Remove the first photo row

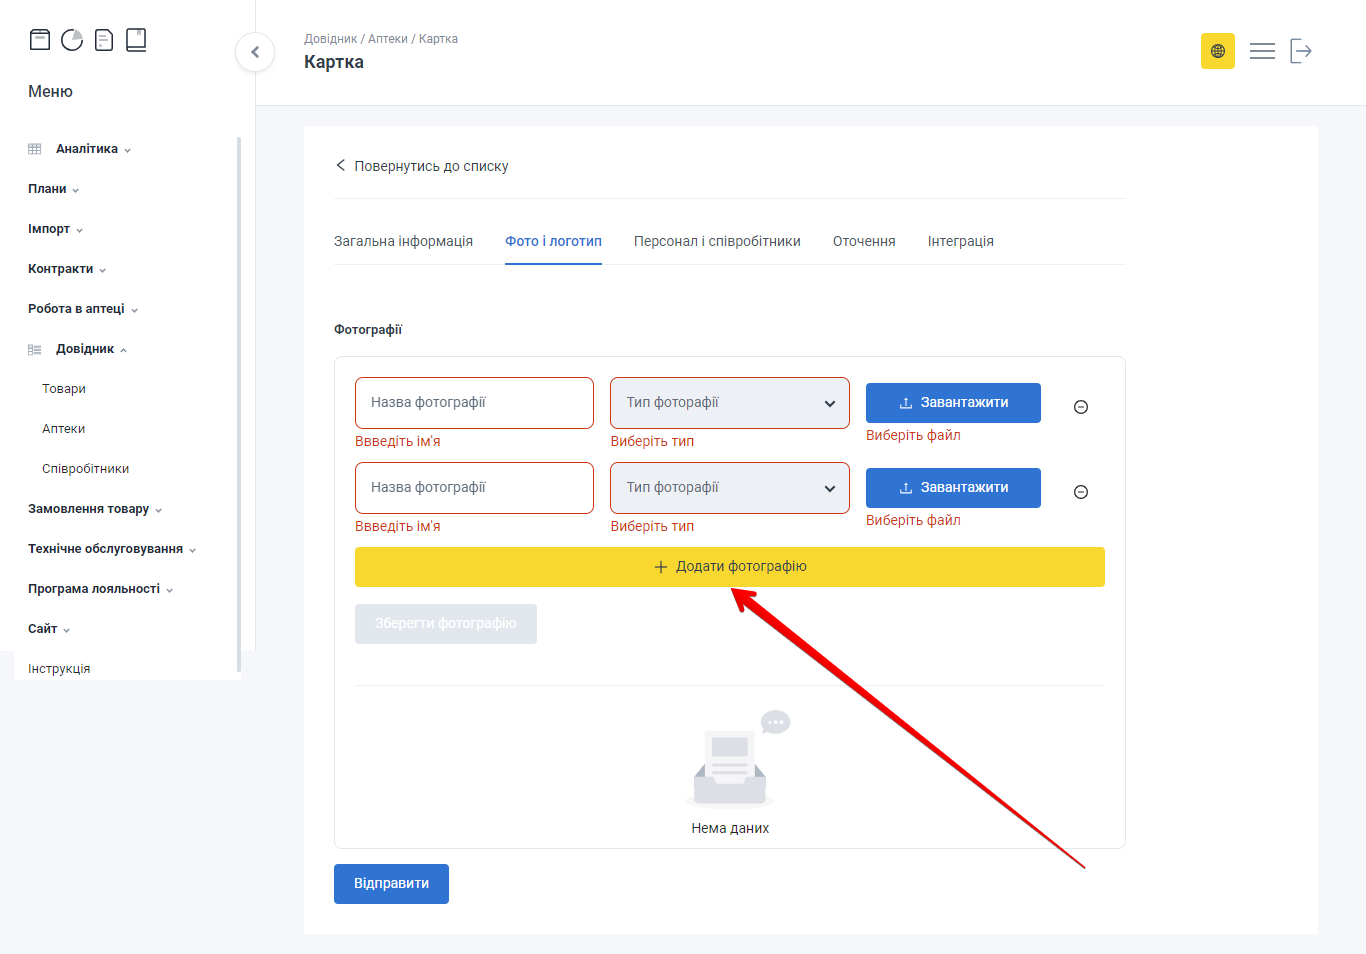pos(1080,407)
